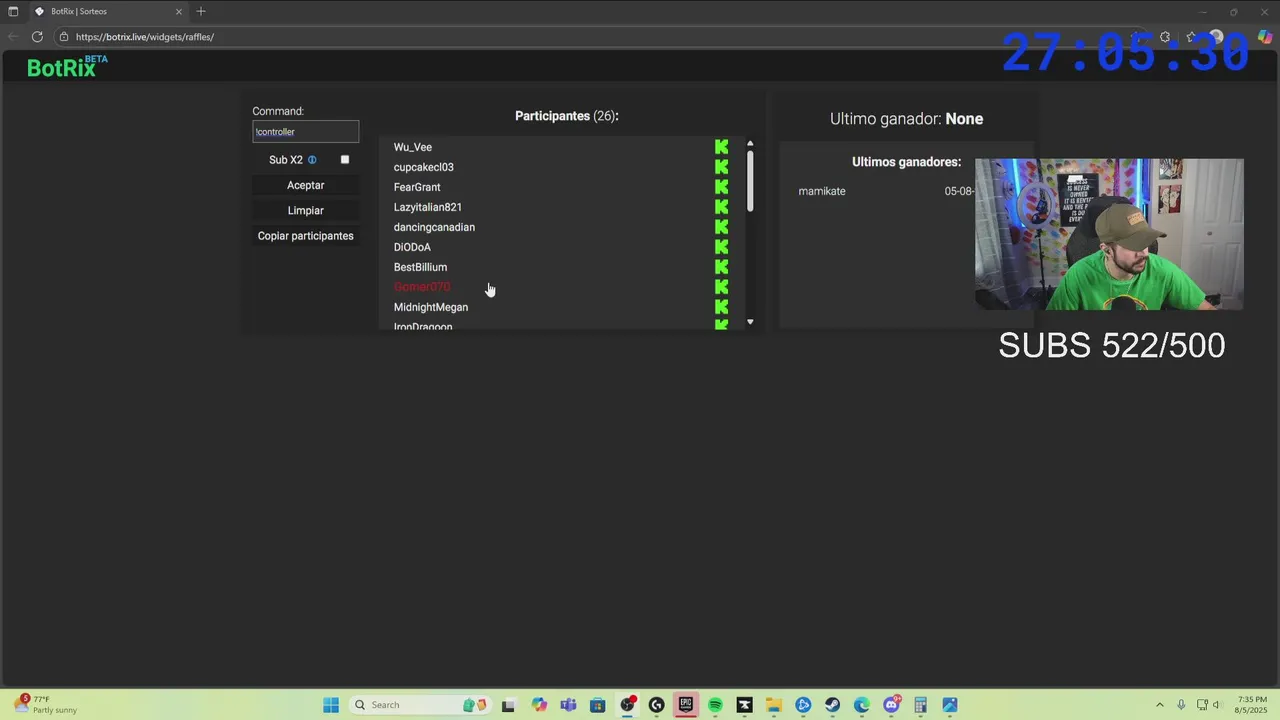Click the Participantes (26) heading
Viewport: 1280px width, 720px height.
(x=567, y=116)
